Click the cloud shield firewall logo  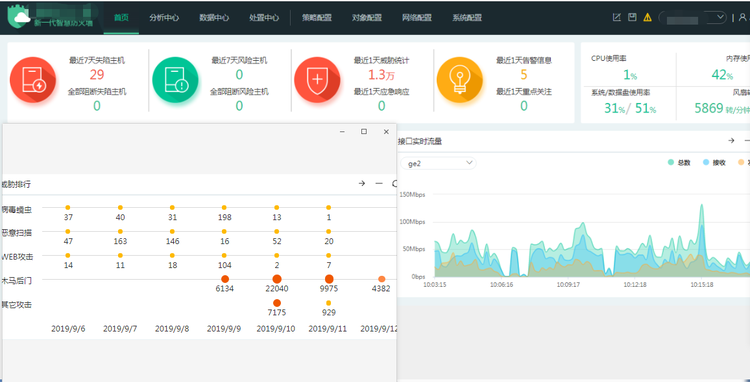tap(19, 17)
